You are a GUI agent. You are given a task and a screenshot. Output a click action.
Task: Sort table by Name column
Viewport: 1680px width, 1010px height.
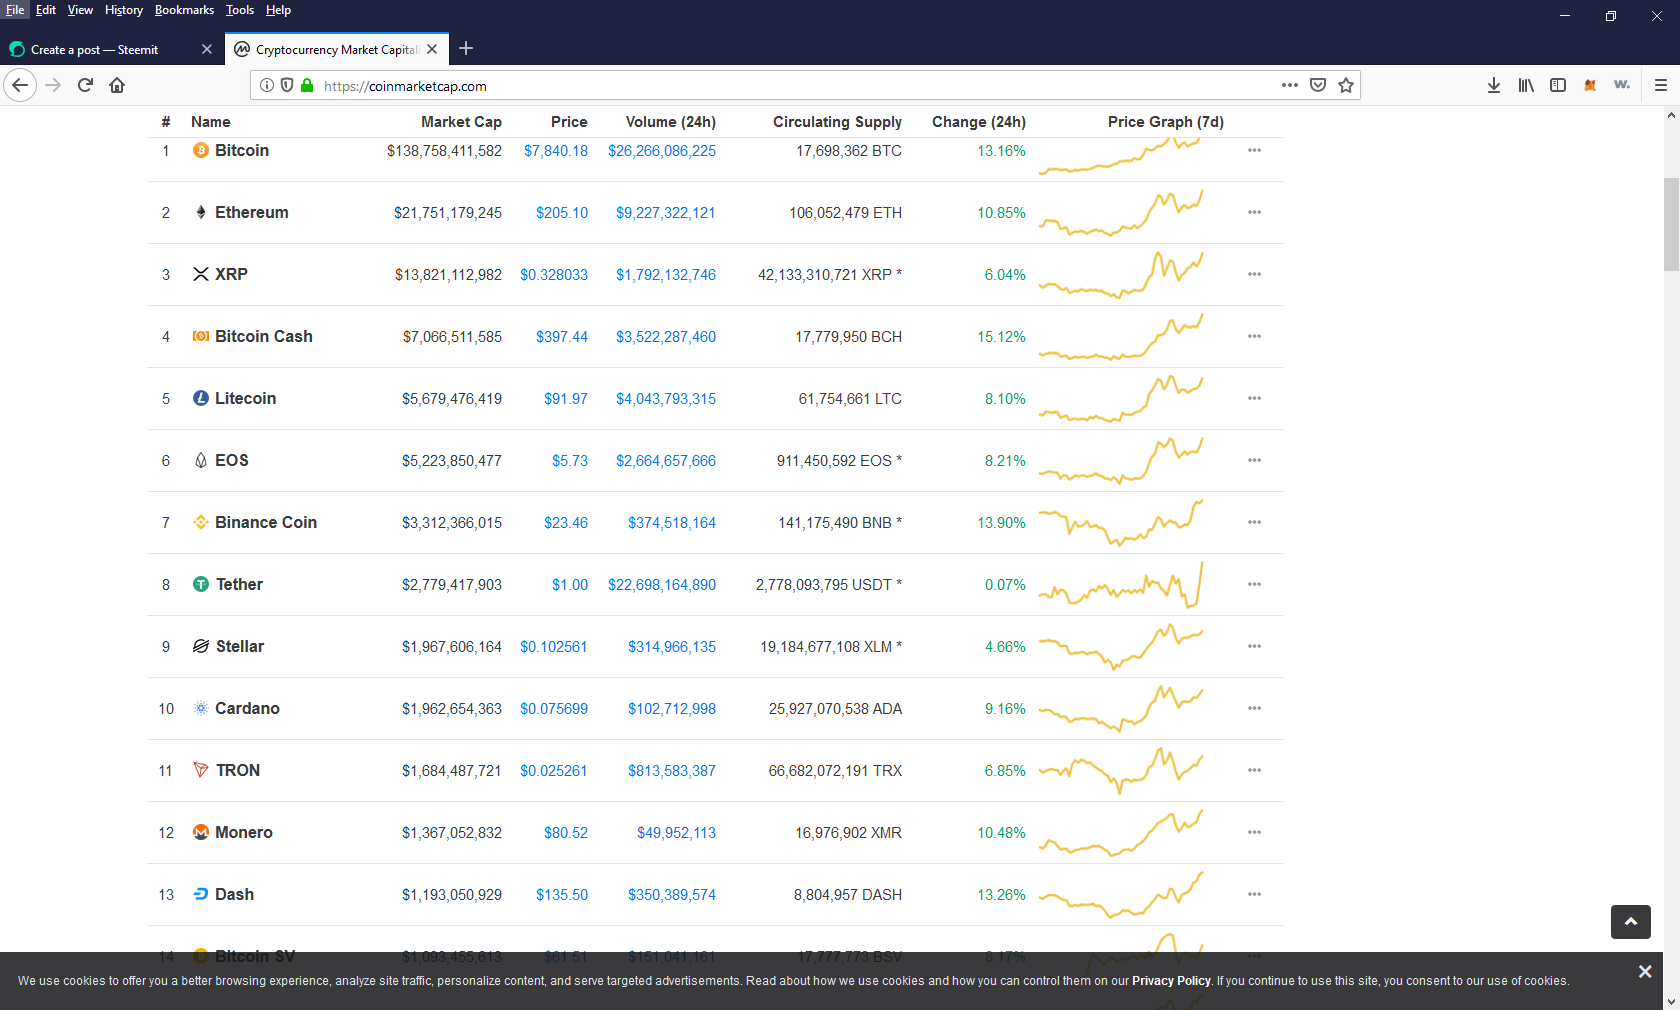pyautogui.click(x=211, y=122)
